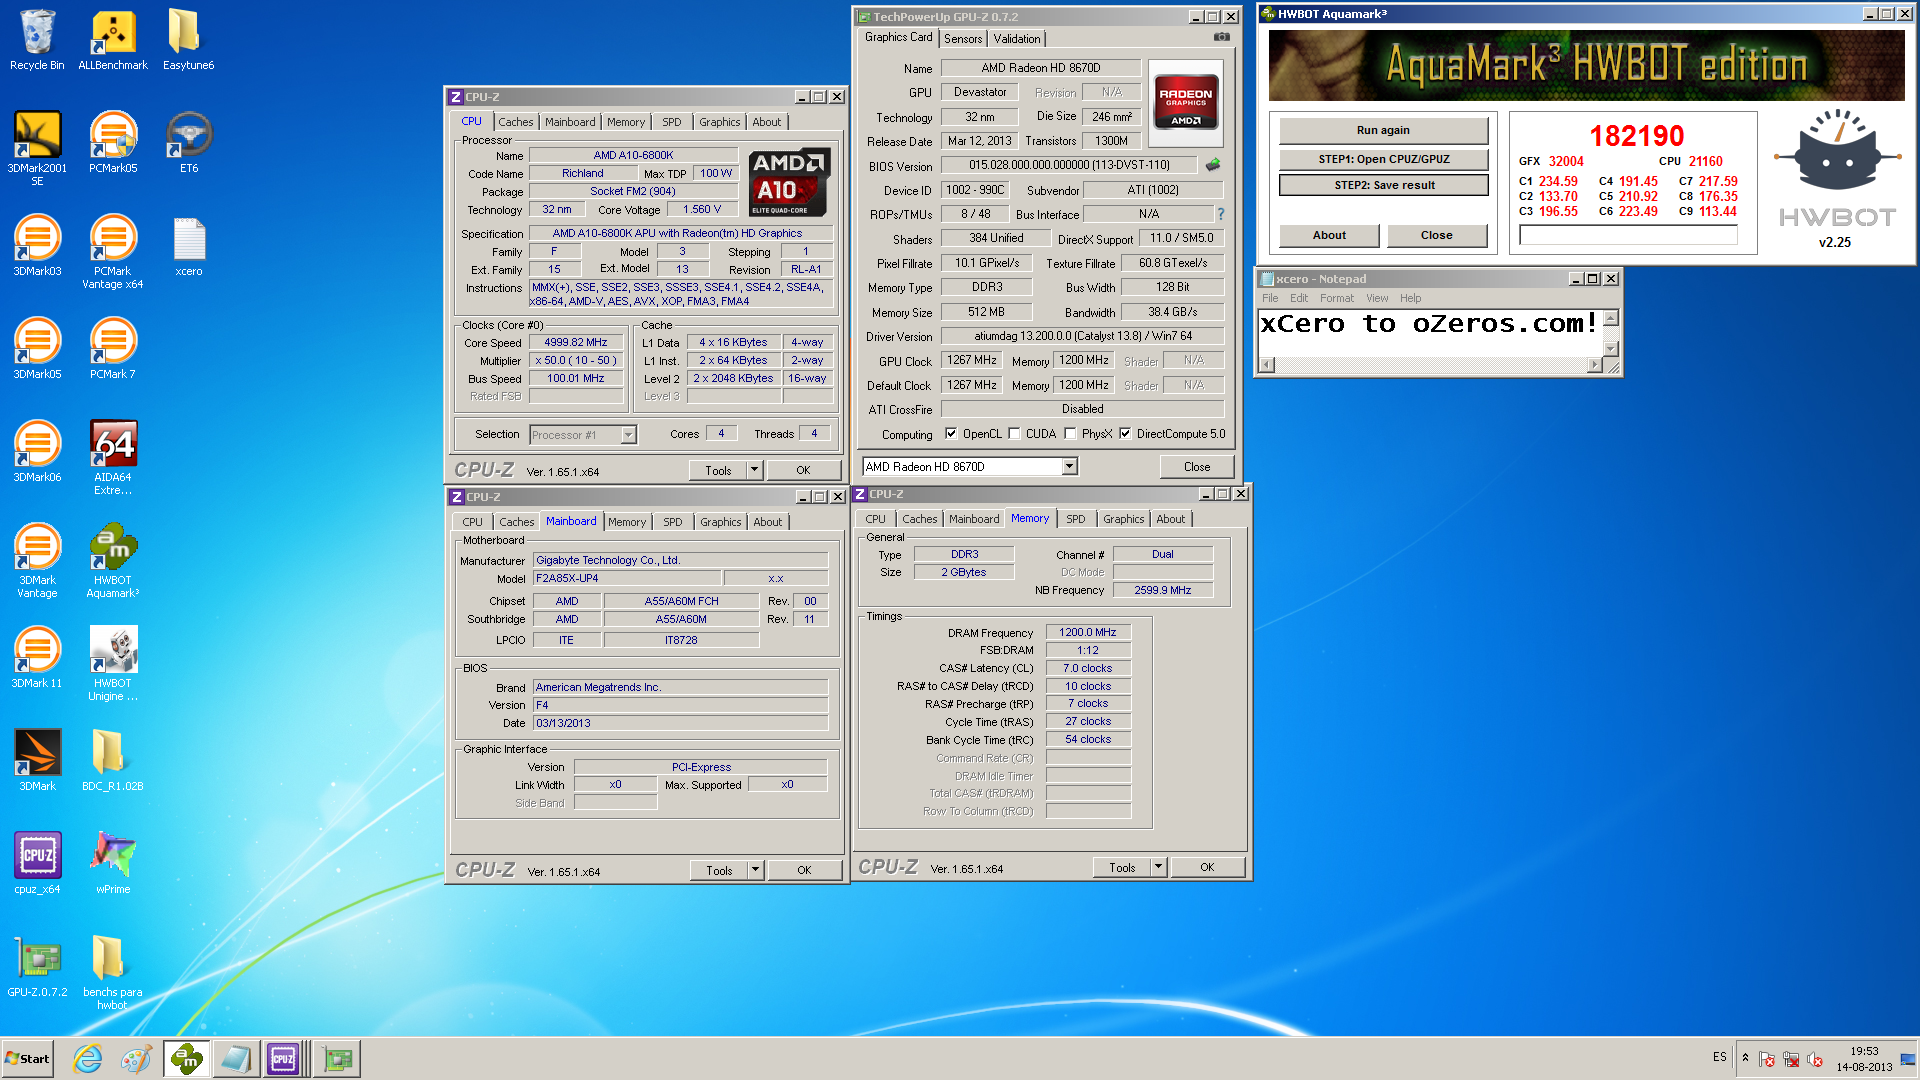Open the Processor #1 selection dropdown
1920x1080 pixels.
click(x=628, y=435)
